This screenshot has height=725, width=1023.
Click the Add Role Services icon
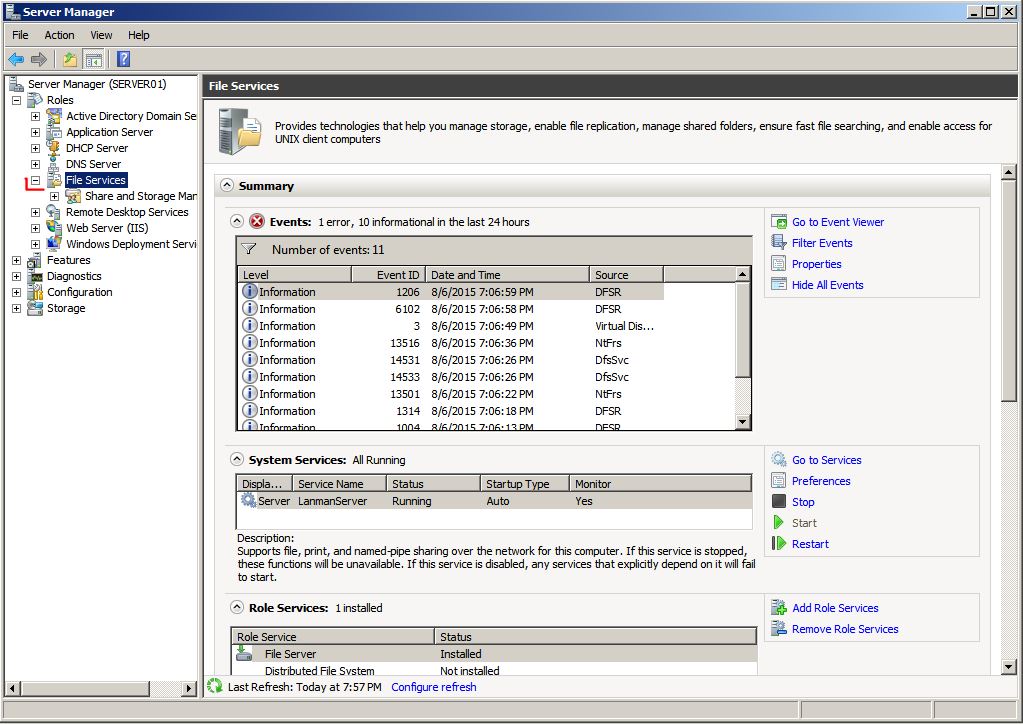tap(779, 608)
